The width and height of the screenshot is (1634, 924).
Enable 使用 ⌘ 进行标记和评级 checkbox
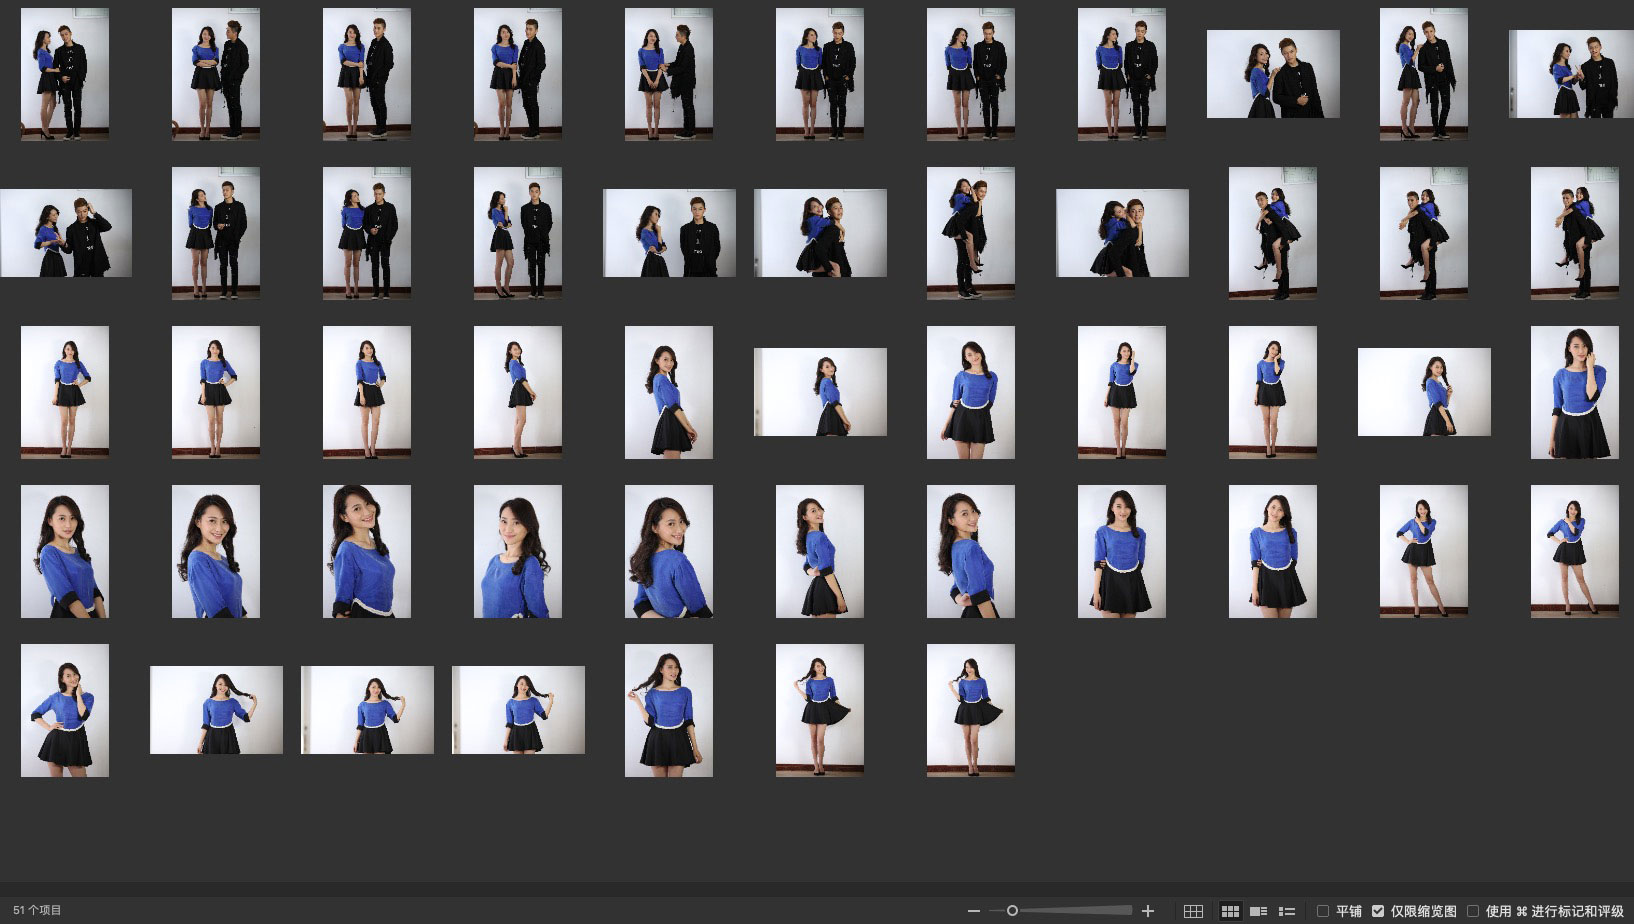point(1473,911)
